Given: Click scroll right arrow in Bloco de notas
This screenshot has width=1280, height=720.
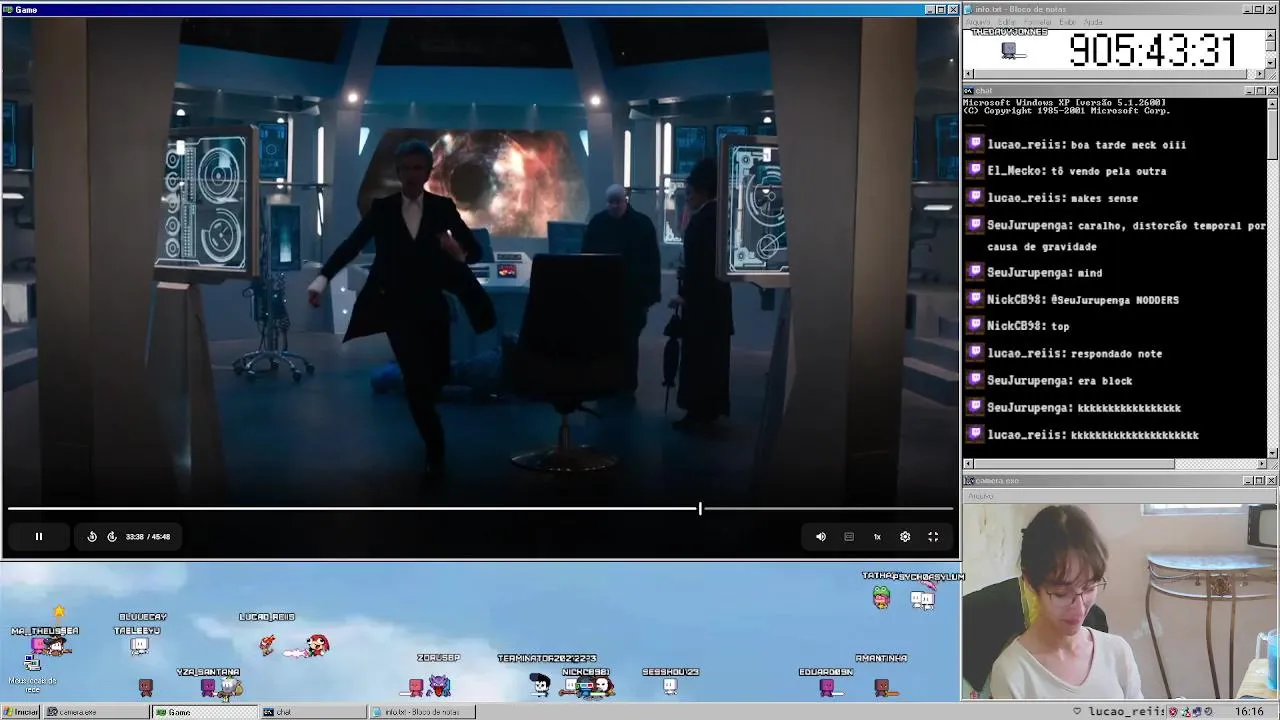Looking at the screenshot, I should tap(1261, 74).
